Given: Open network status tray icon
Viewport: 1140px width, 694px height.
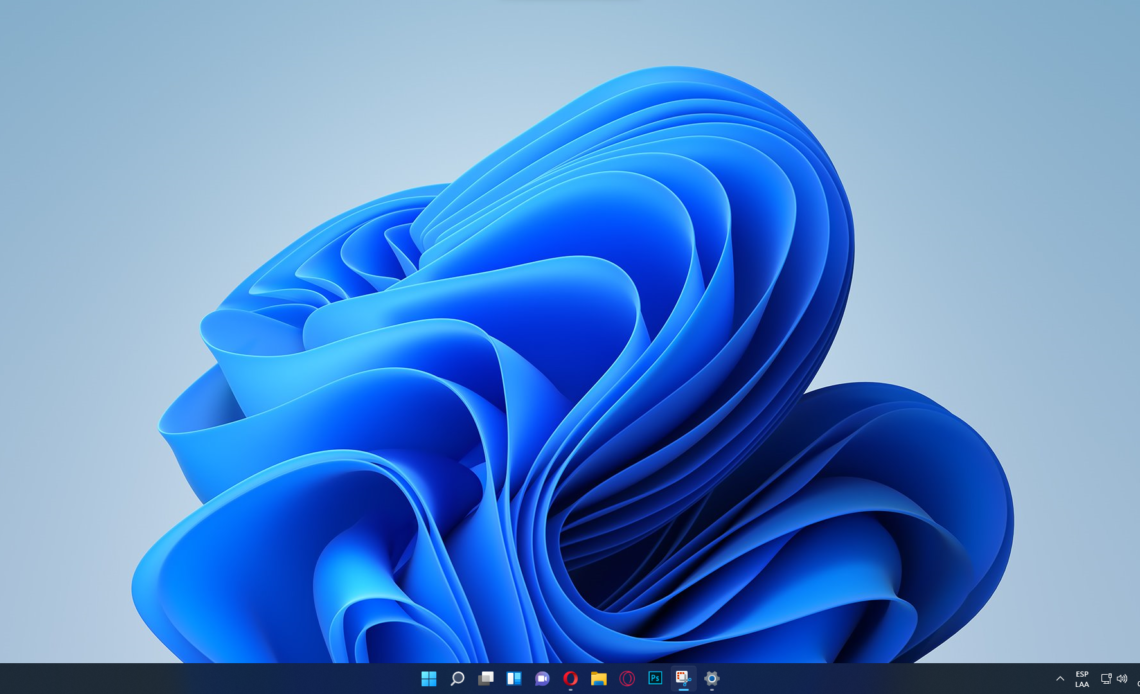Looking at the screenshot, I should point(1106,679).
